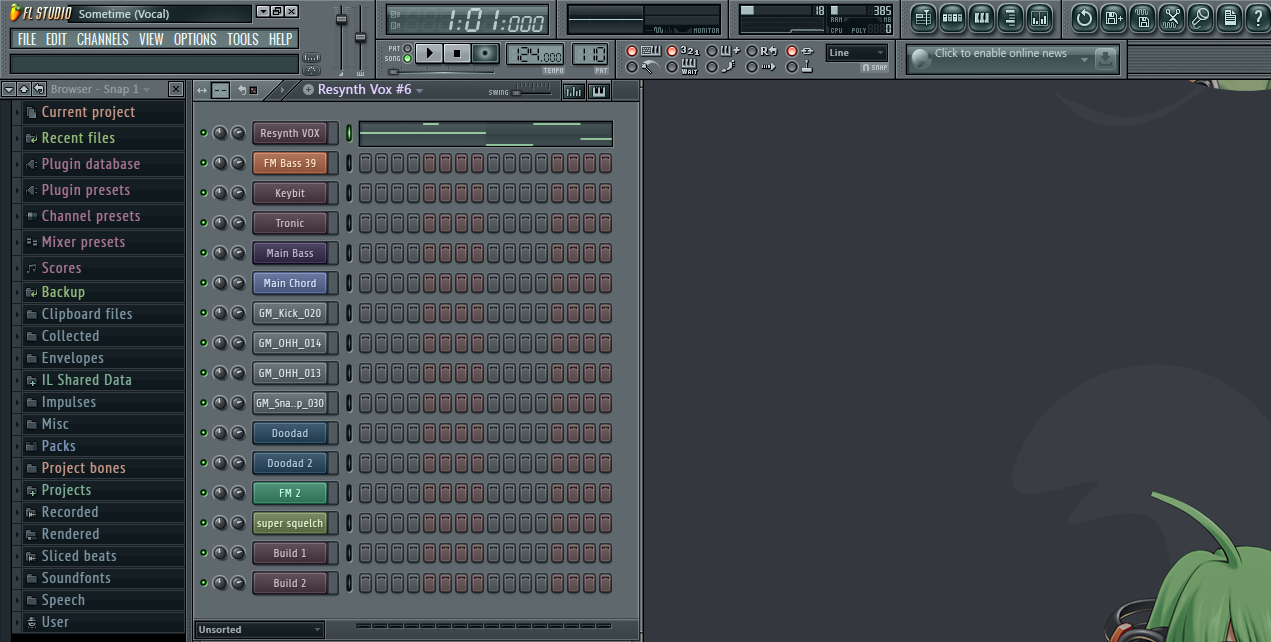Click the download icon beside online news

[x=1105, y=59]
